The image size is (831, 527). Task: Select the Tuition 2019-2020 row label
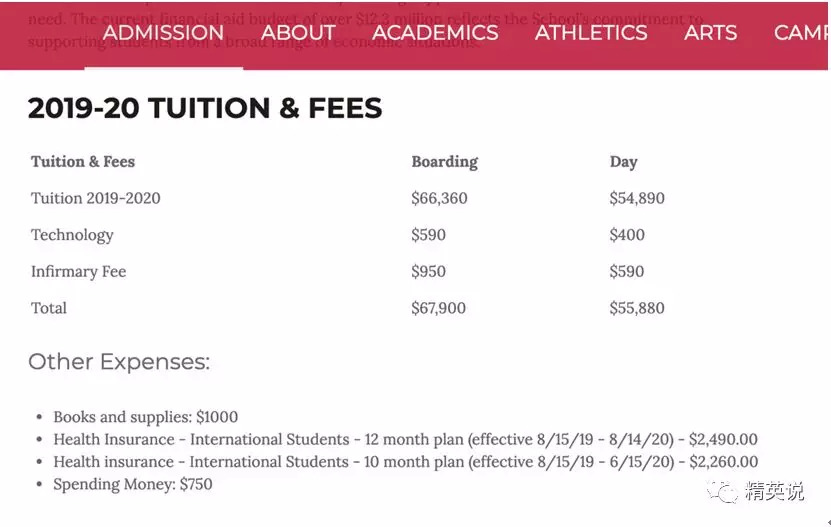tap(96, 198)
